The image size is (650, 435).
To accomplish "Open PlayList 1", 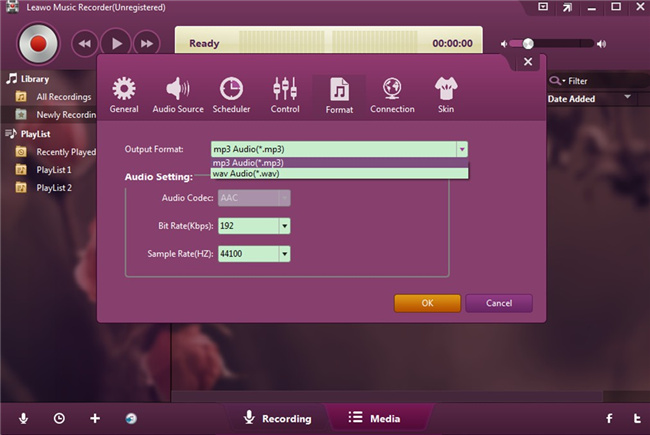I will click(x=43, y=170).
